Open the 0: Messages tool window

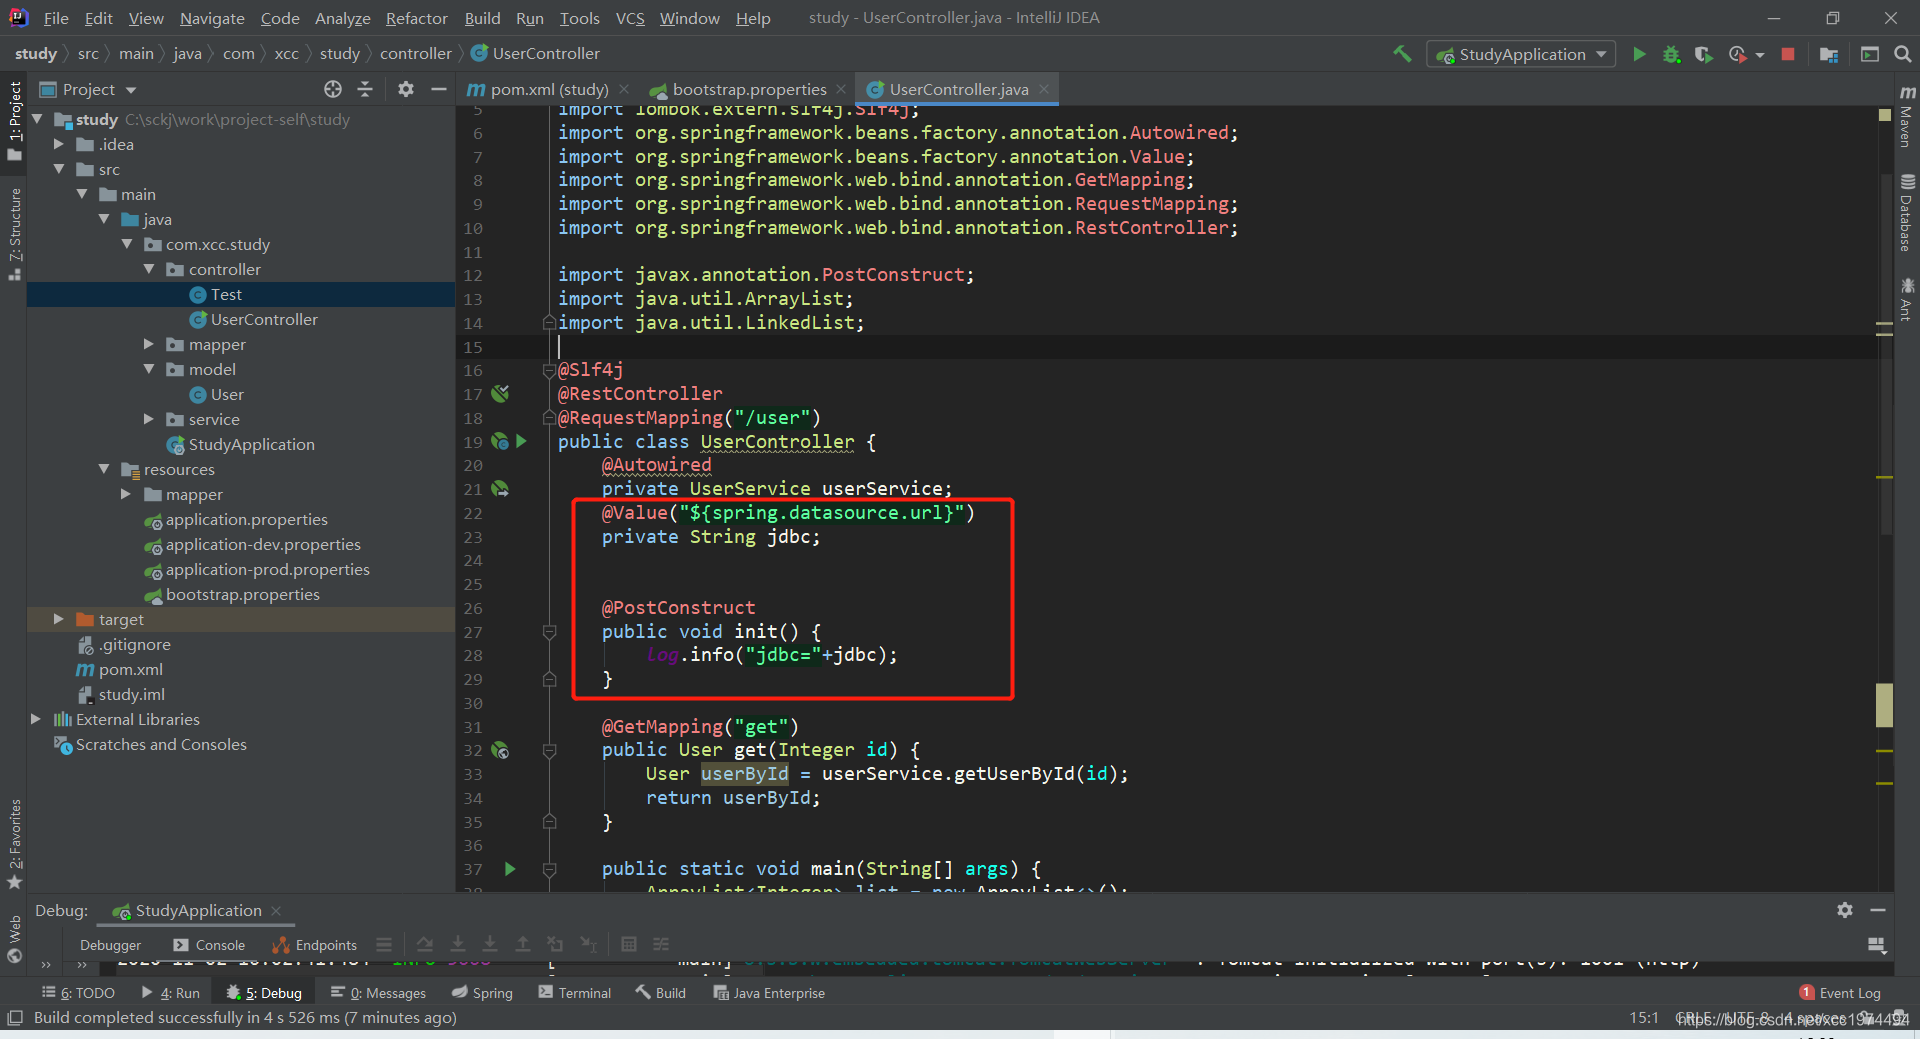pyautogui.click(x=378, y=993)
